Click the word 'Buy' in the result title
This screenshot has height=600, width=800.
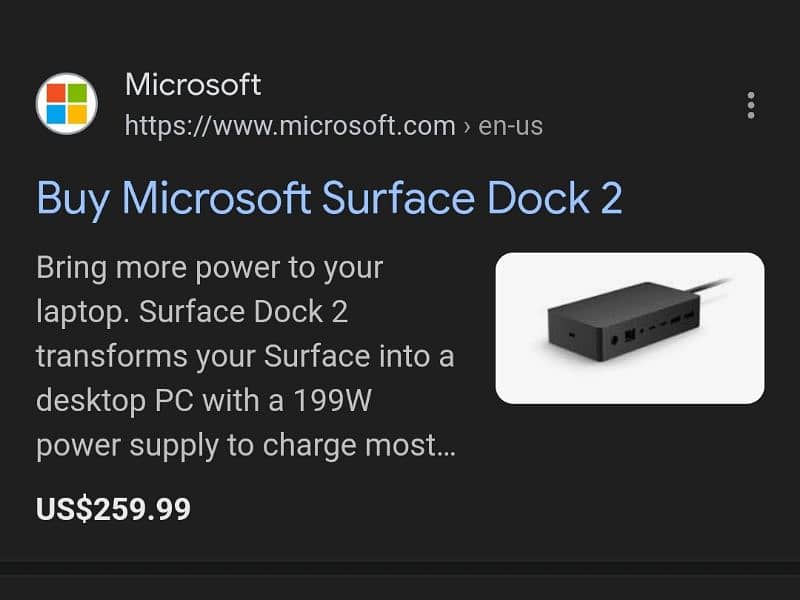click(x=73, y=198)
